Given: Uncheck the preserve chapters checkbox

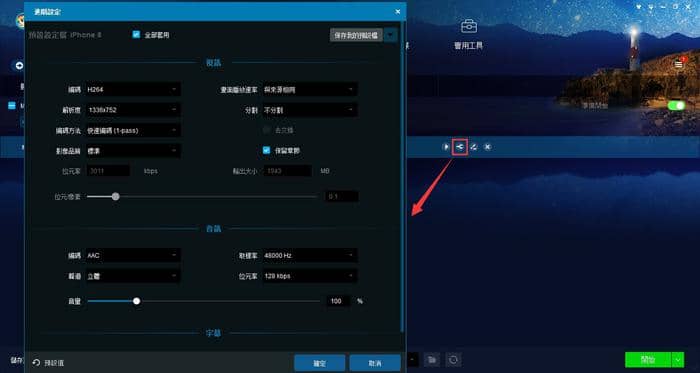Looking at the screenshot, I should coord(267,150).
